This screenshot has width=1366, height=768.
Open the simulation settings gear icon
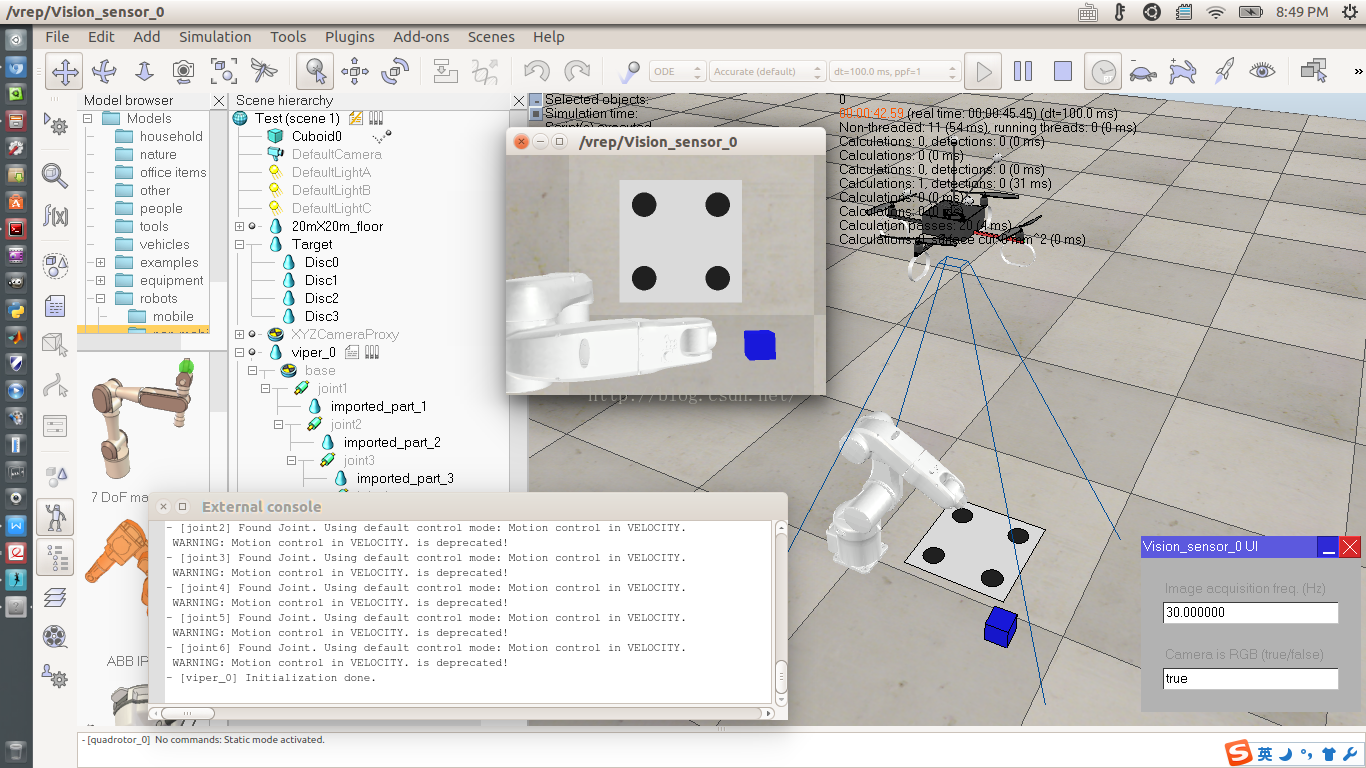pos(56,124)
